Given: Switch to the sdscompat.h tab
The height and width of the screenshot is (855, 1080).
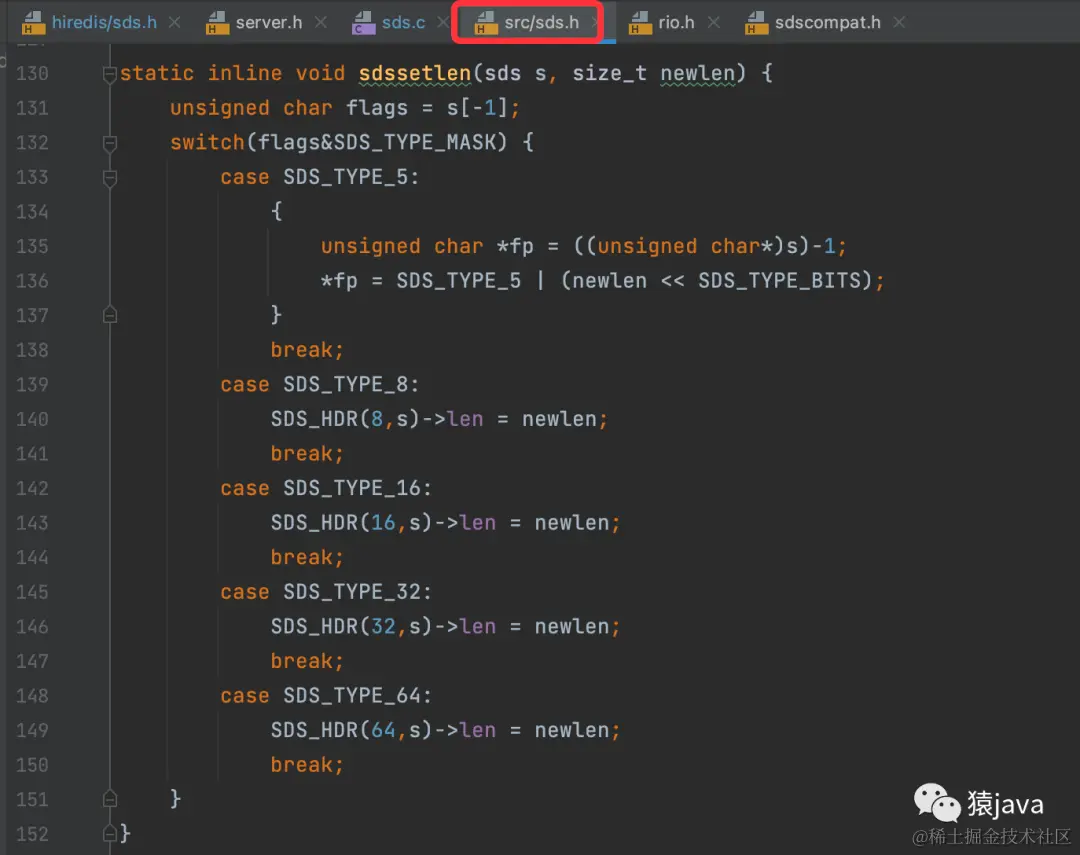Looking at the screenshot, I should tap(827, 23).
